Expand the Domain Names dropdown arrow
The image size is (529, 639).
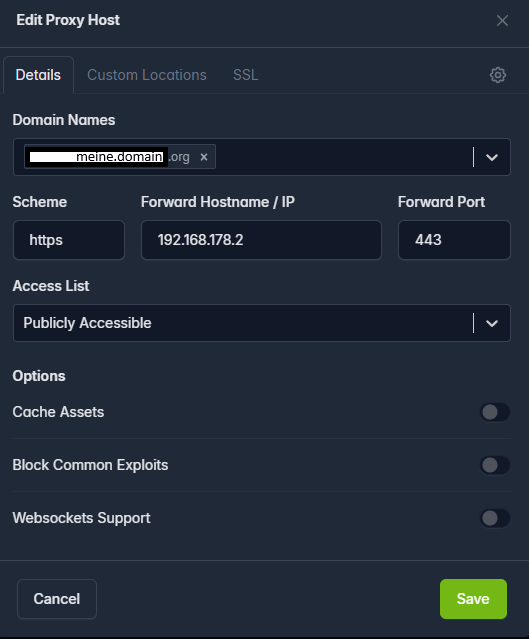click(x=492, y=157)
